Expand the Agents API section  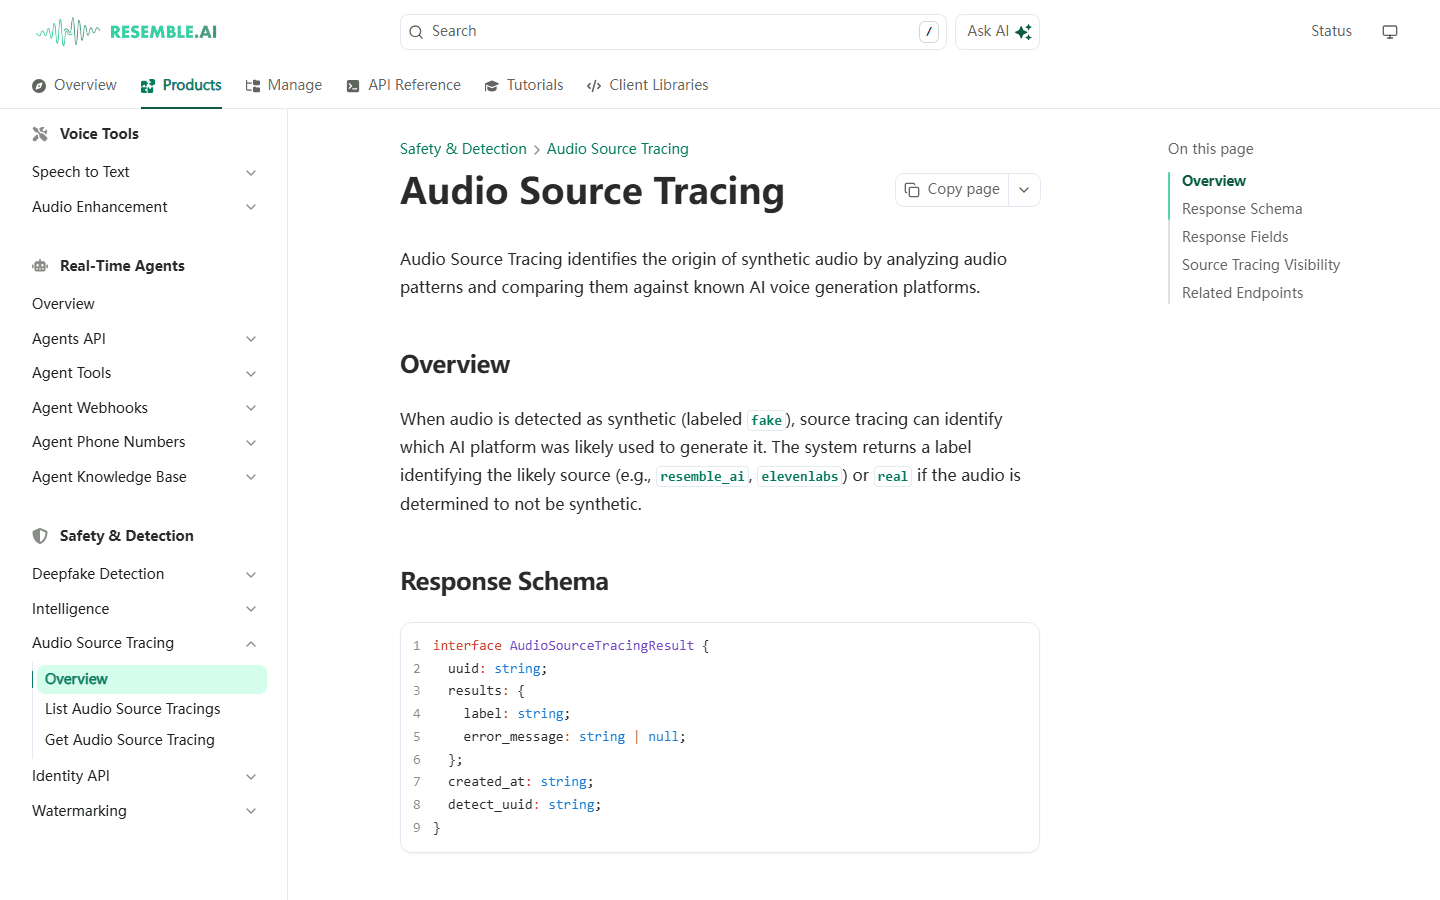[251, 339]
